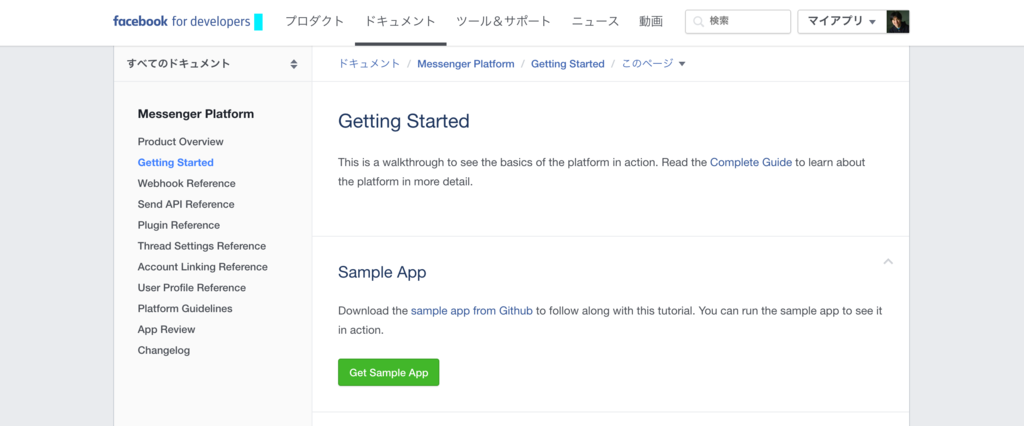The height and width of the screenshot is (426, 1024).
Task: Open the Changelog sidebar link
Action: [x=164, y=350]
